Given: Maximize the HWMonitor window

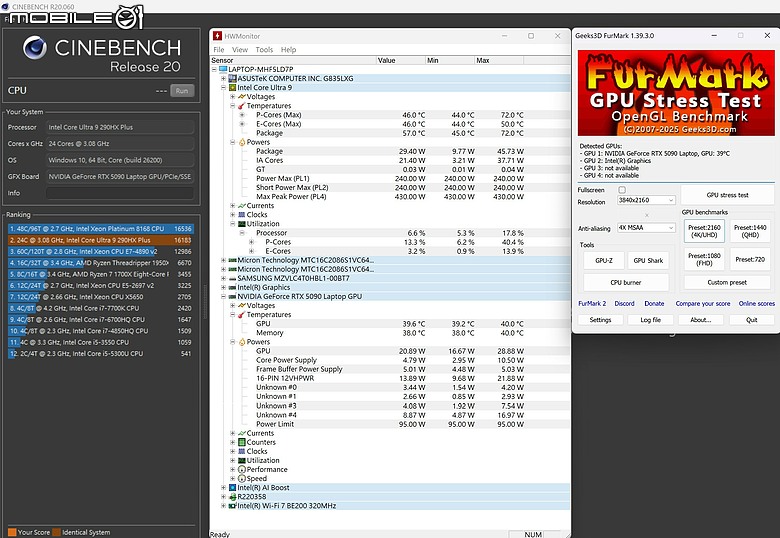Looking at the screenshot, I should click(x=531, y=36).
